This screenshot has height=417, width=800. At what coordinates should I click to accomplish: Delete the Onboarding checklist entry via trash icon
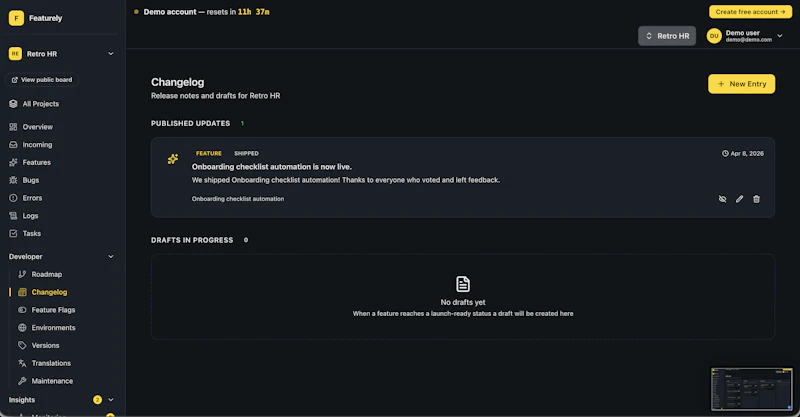coord(756,199)
